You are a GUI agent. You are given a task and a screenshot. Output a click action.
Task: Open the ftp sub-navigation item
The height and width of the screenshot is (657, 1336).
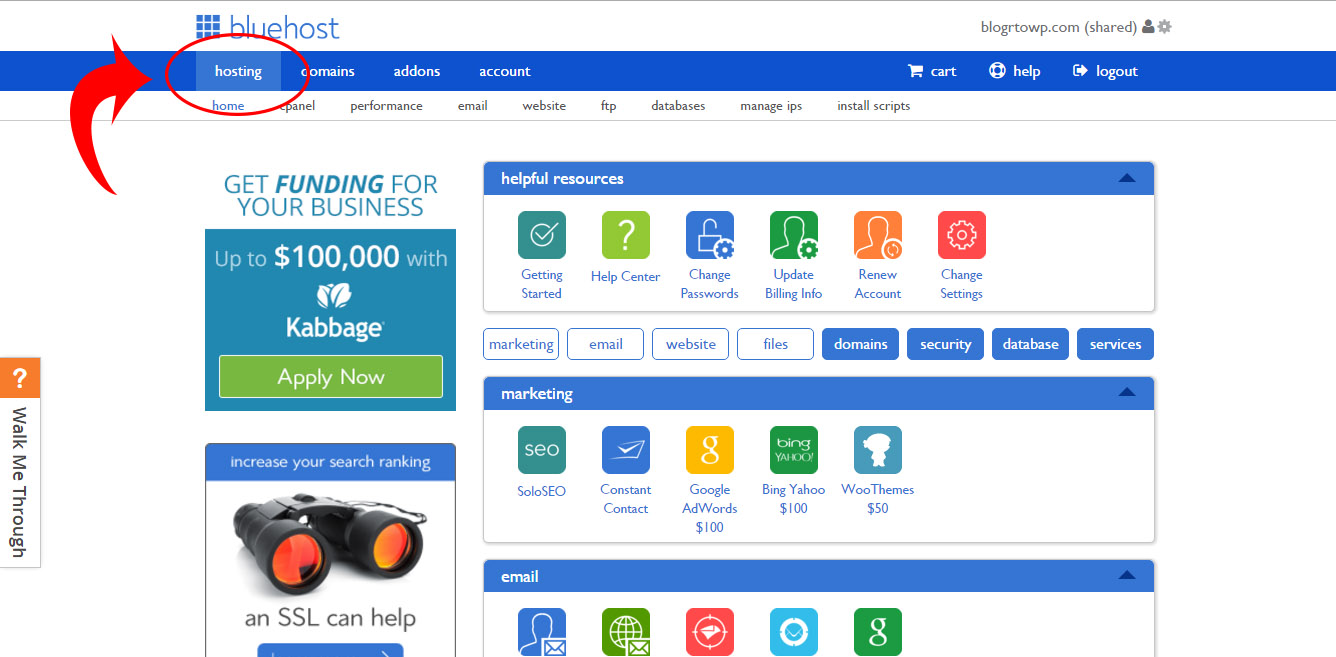point(609,106)
